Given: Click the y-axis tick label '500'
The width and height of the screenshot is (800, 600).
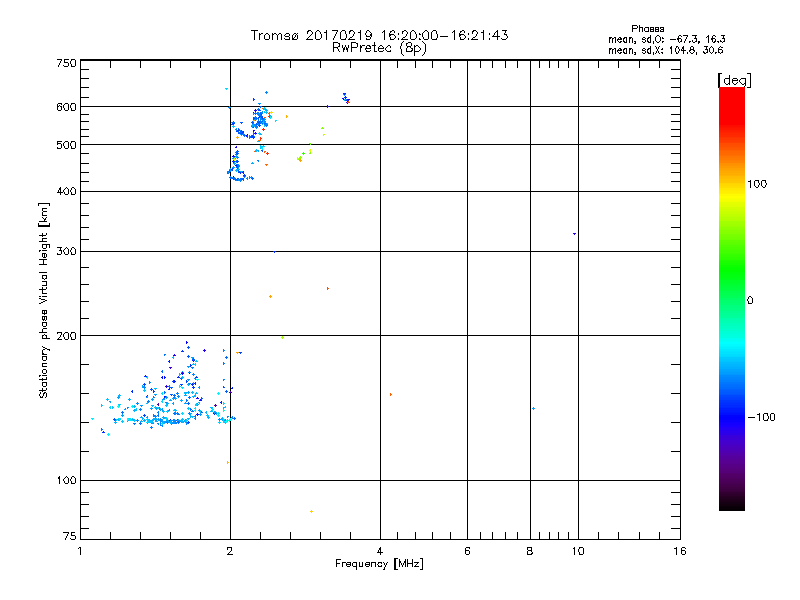Looking at the screenshot, I should pyautogui.click(x=66, y=145).
